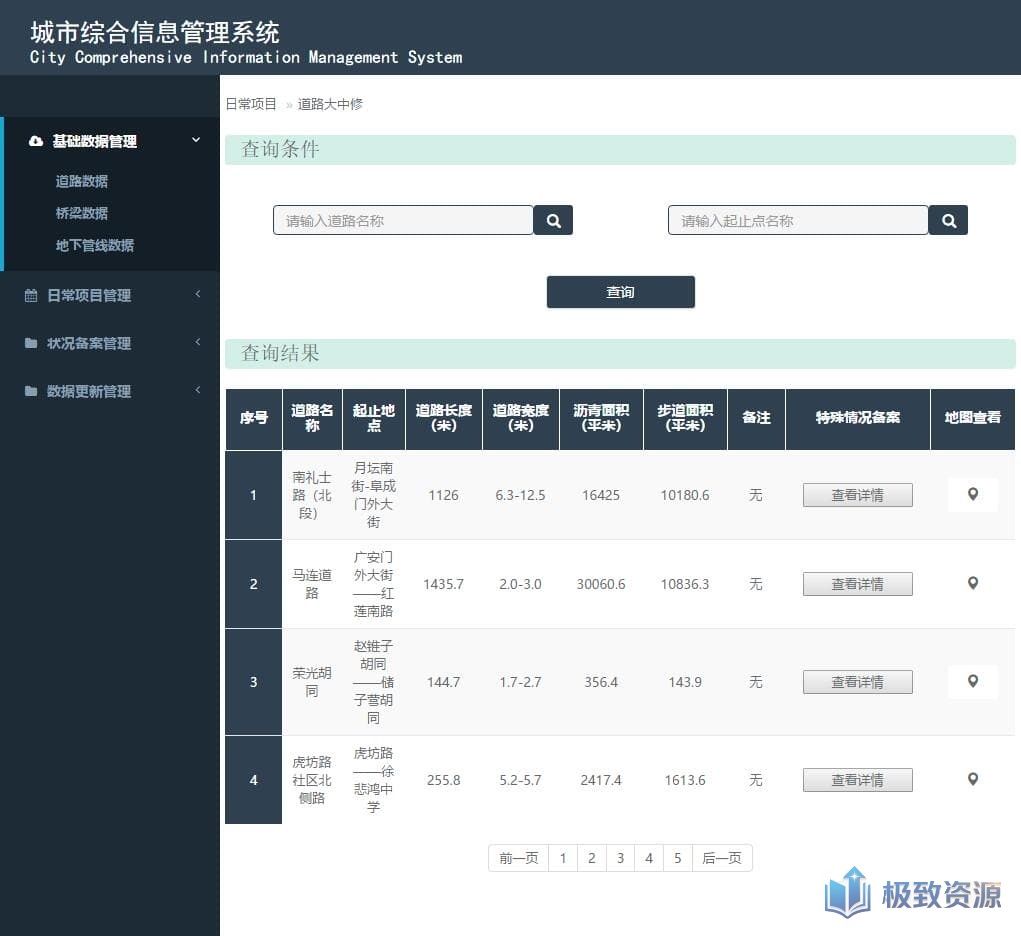Click 查看详情 for row 4
This screenshot has height=936, width=1021.
coord(858,780)
